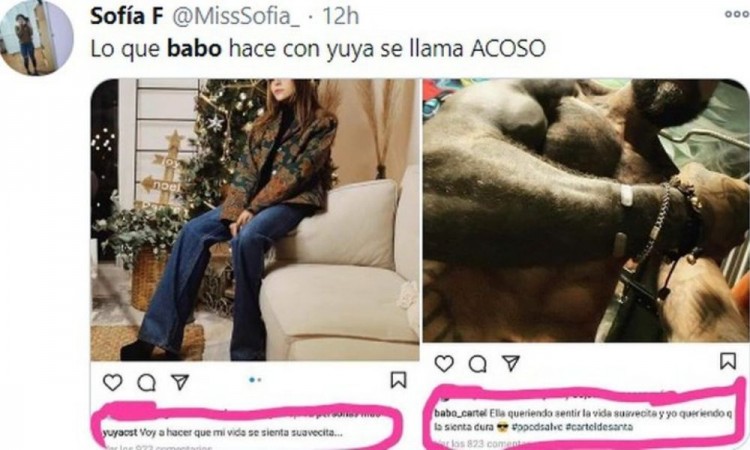
Task: Open the @MissSofia_ handle link
Action: tap(235, 17)
